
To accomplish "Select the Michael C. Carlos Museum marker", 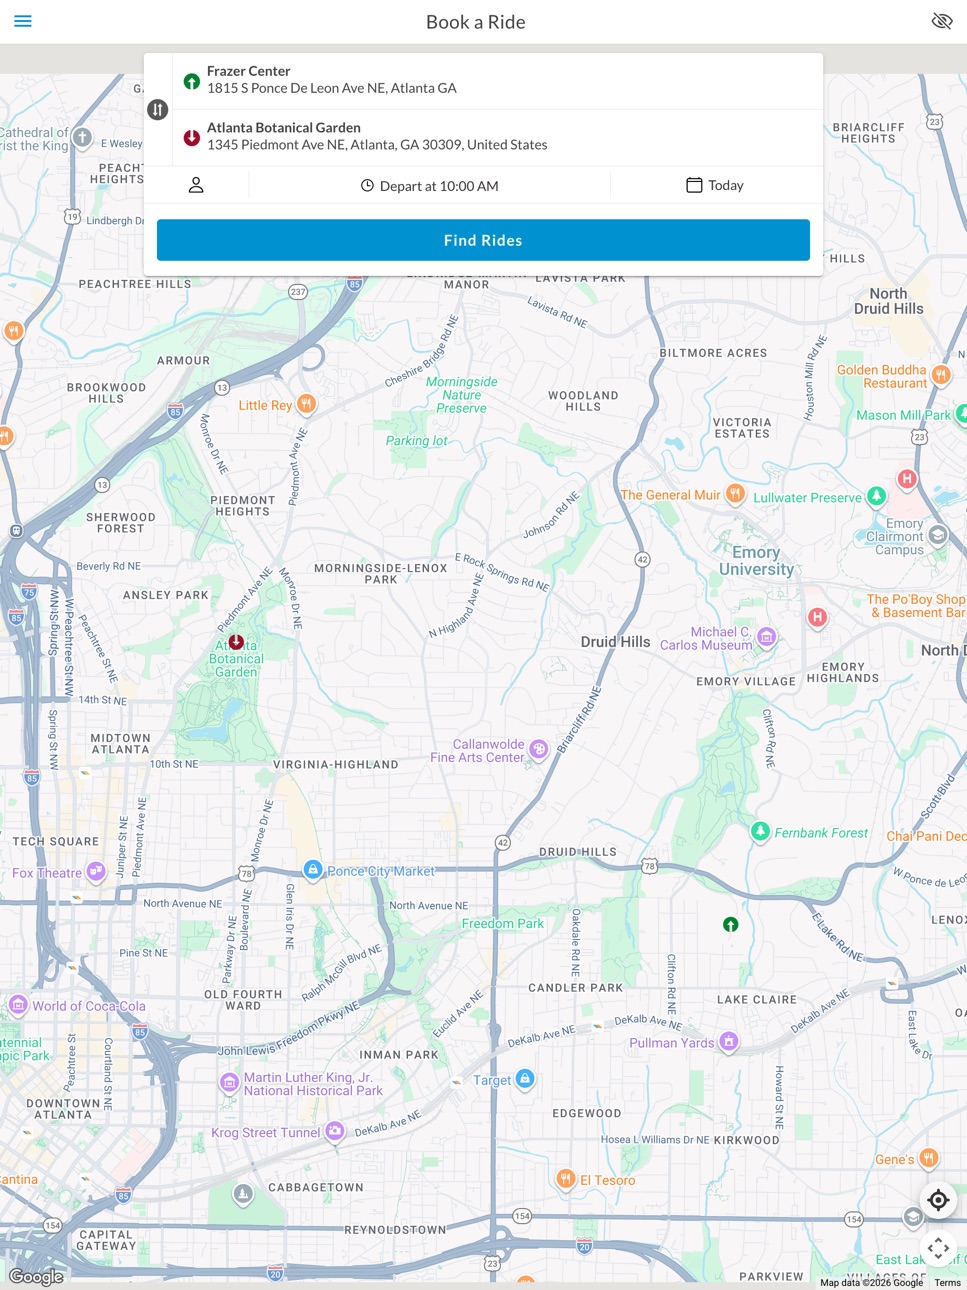I will (x=767, y=637).
